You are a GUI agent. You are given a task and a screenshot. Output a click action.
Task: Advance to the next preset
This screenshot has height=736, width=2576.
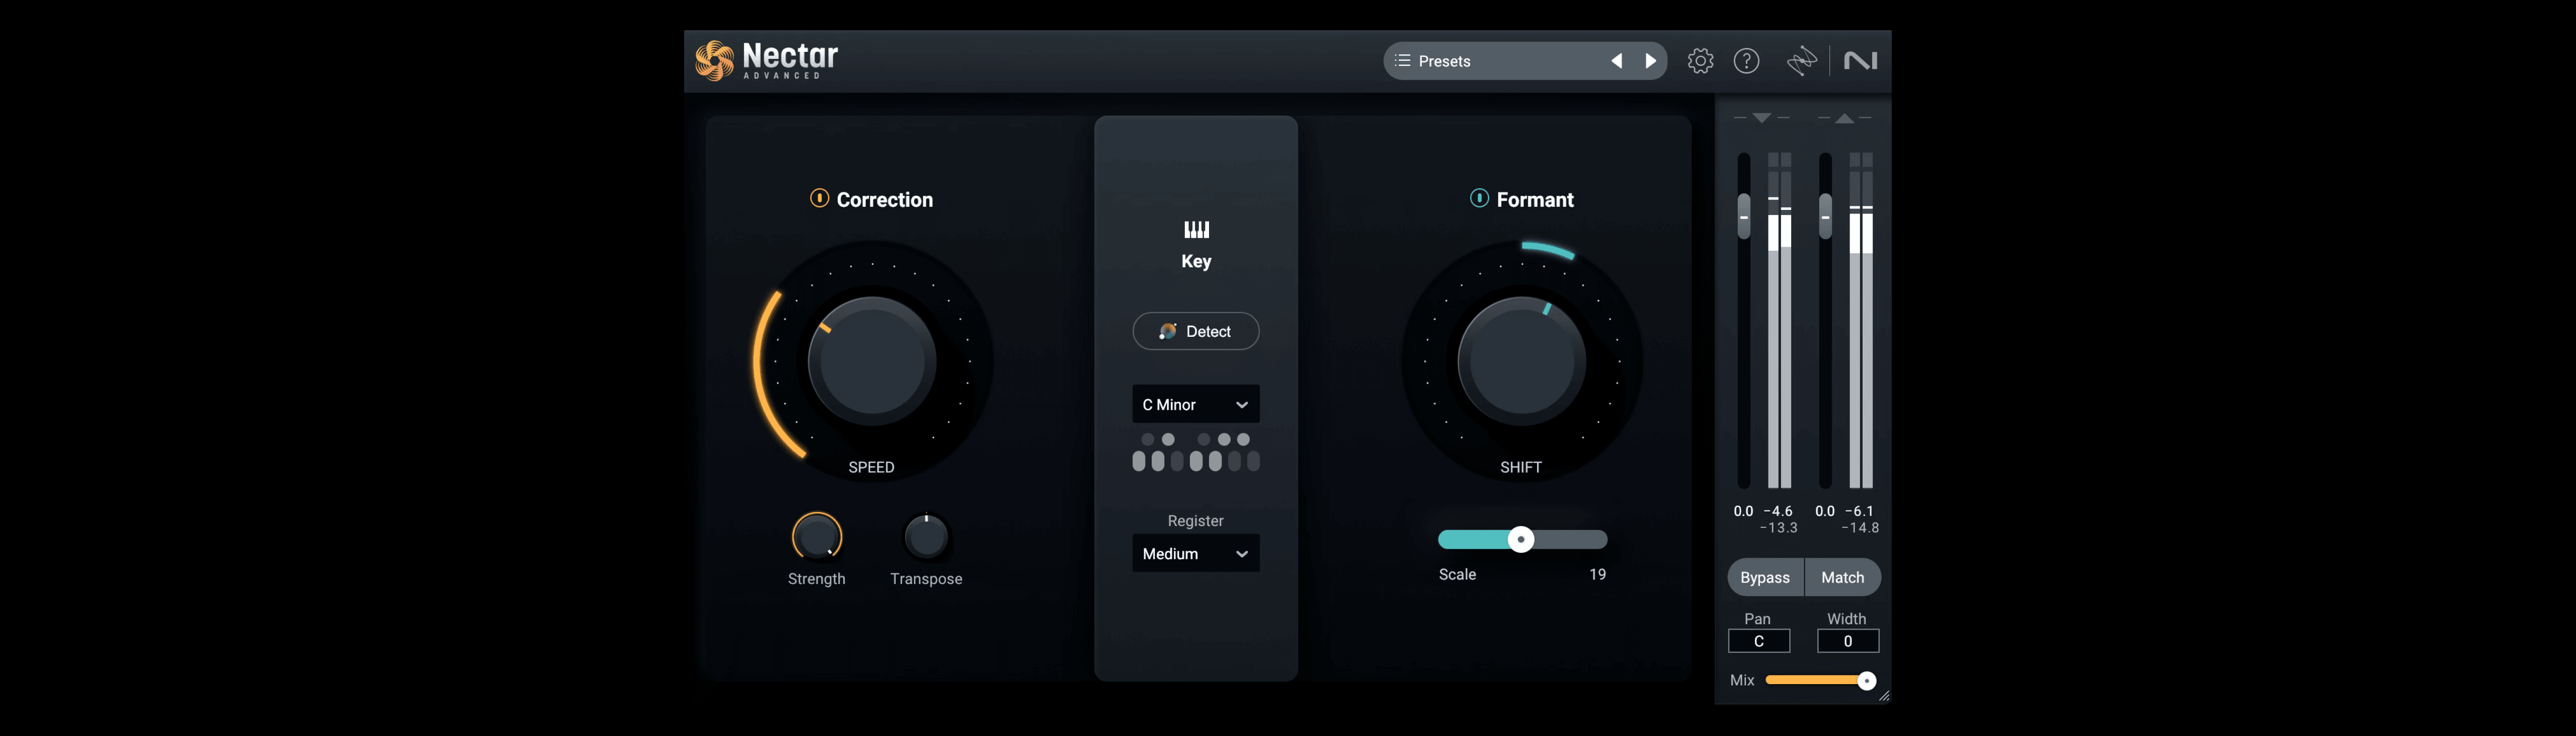point(1650,60)
